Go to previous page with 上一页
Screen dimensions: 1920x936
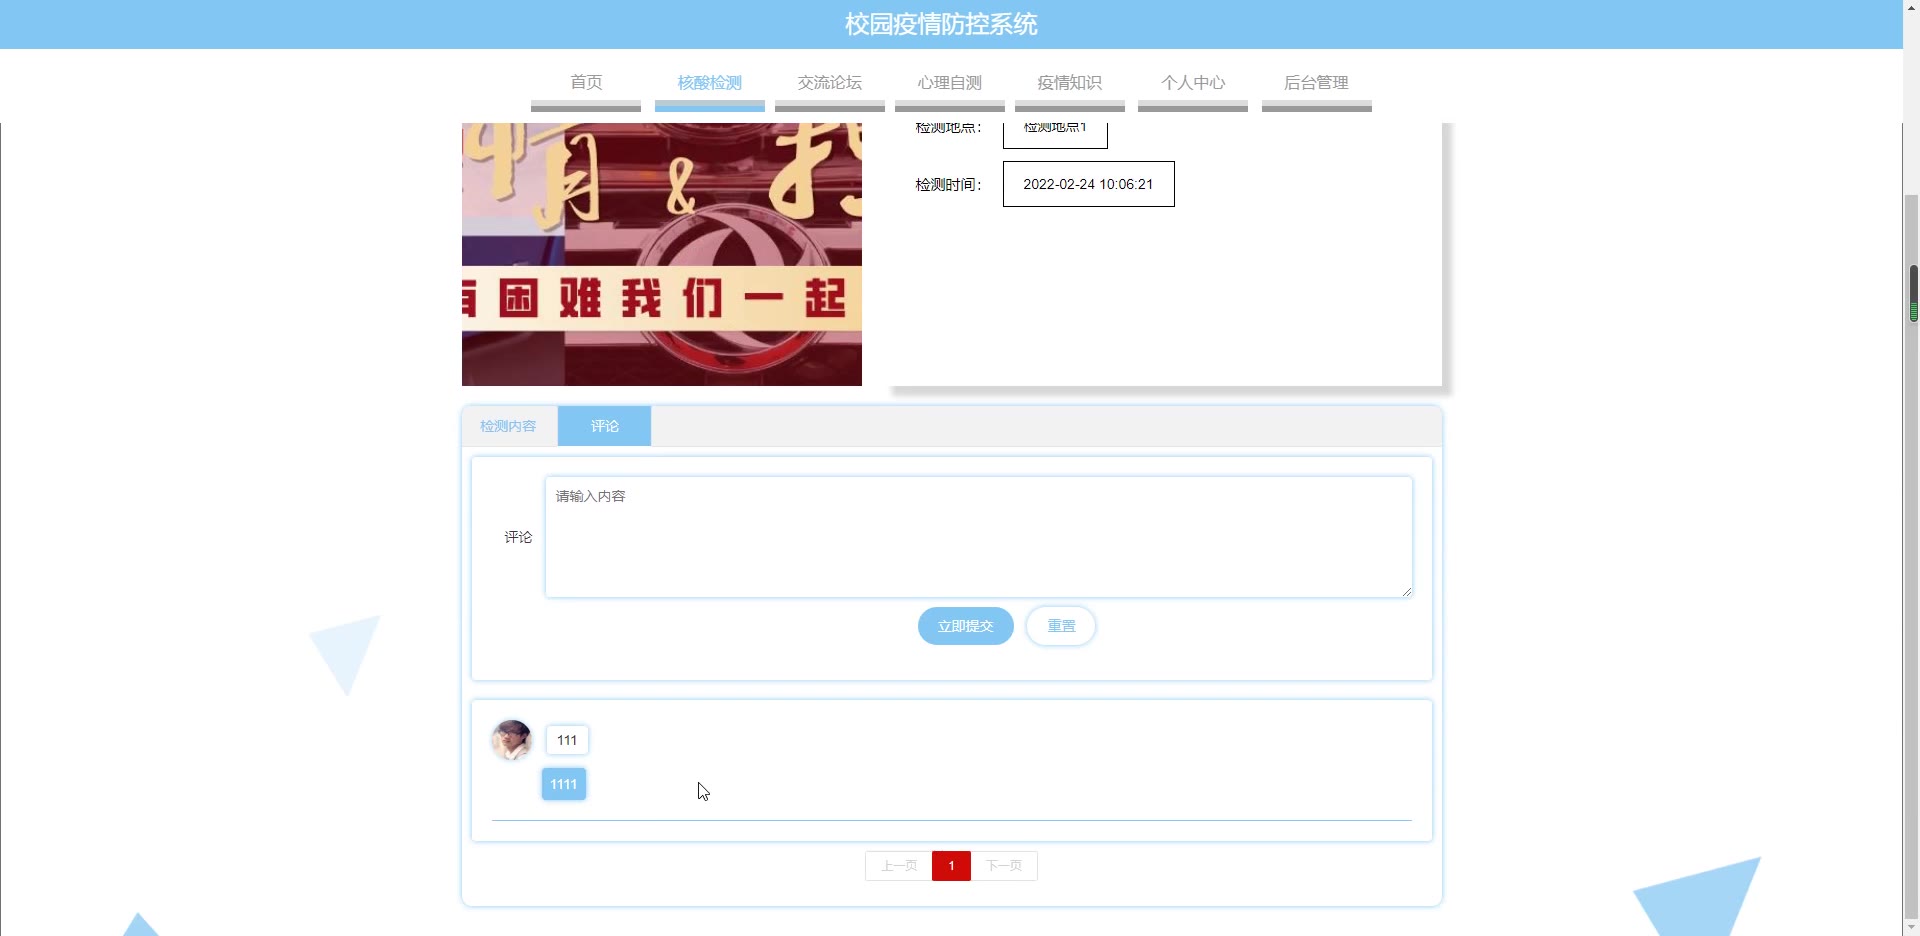[899, 866]
